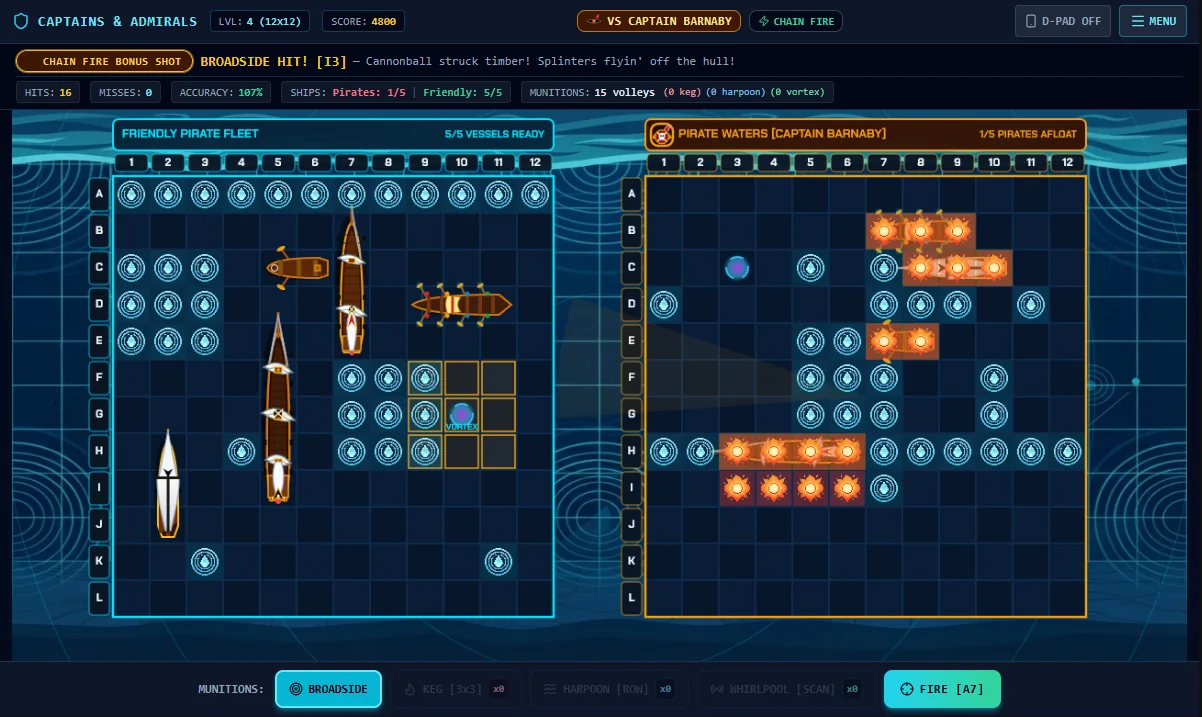Click the miss splash at Pirate Waters D11
This screenshot has width=1202, height=717.
[x=1030, y=304]
